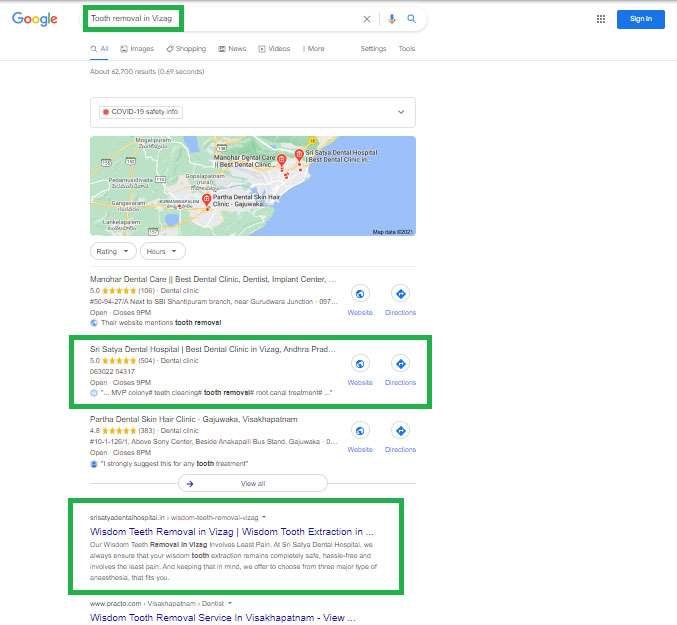Click the Directions icon for Manohar Dental Care
This screenshot has height=625, width=677.
tap(401, 294)
